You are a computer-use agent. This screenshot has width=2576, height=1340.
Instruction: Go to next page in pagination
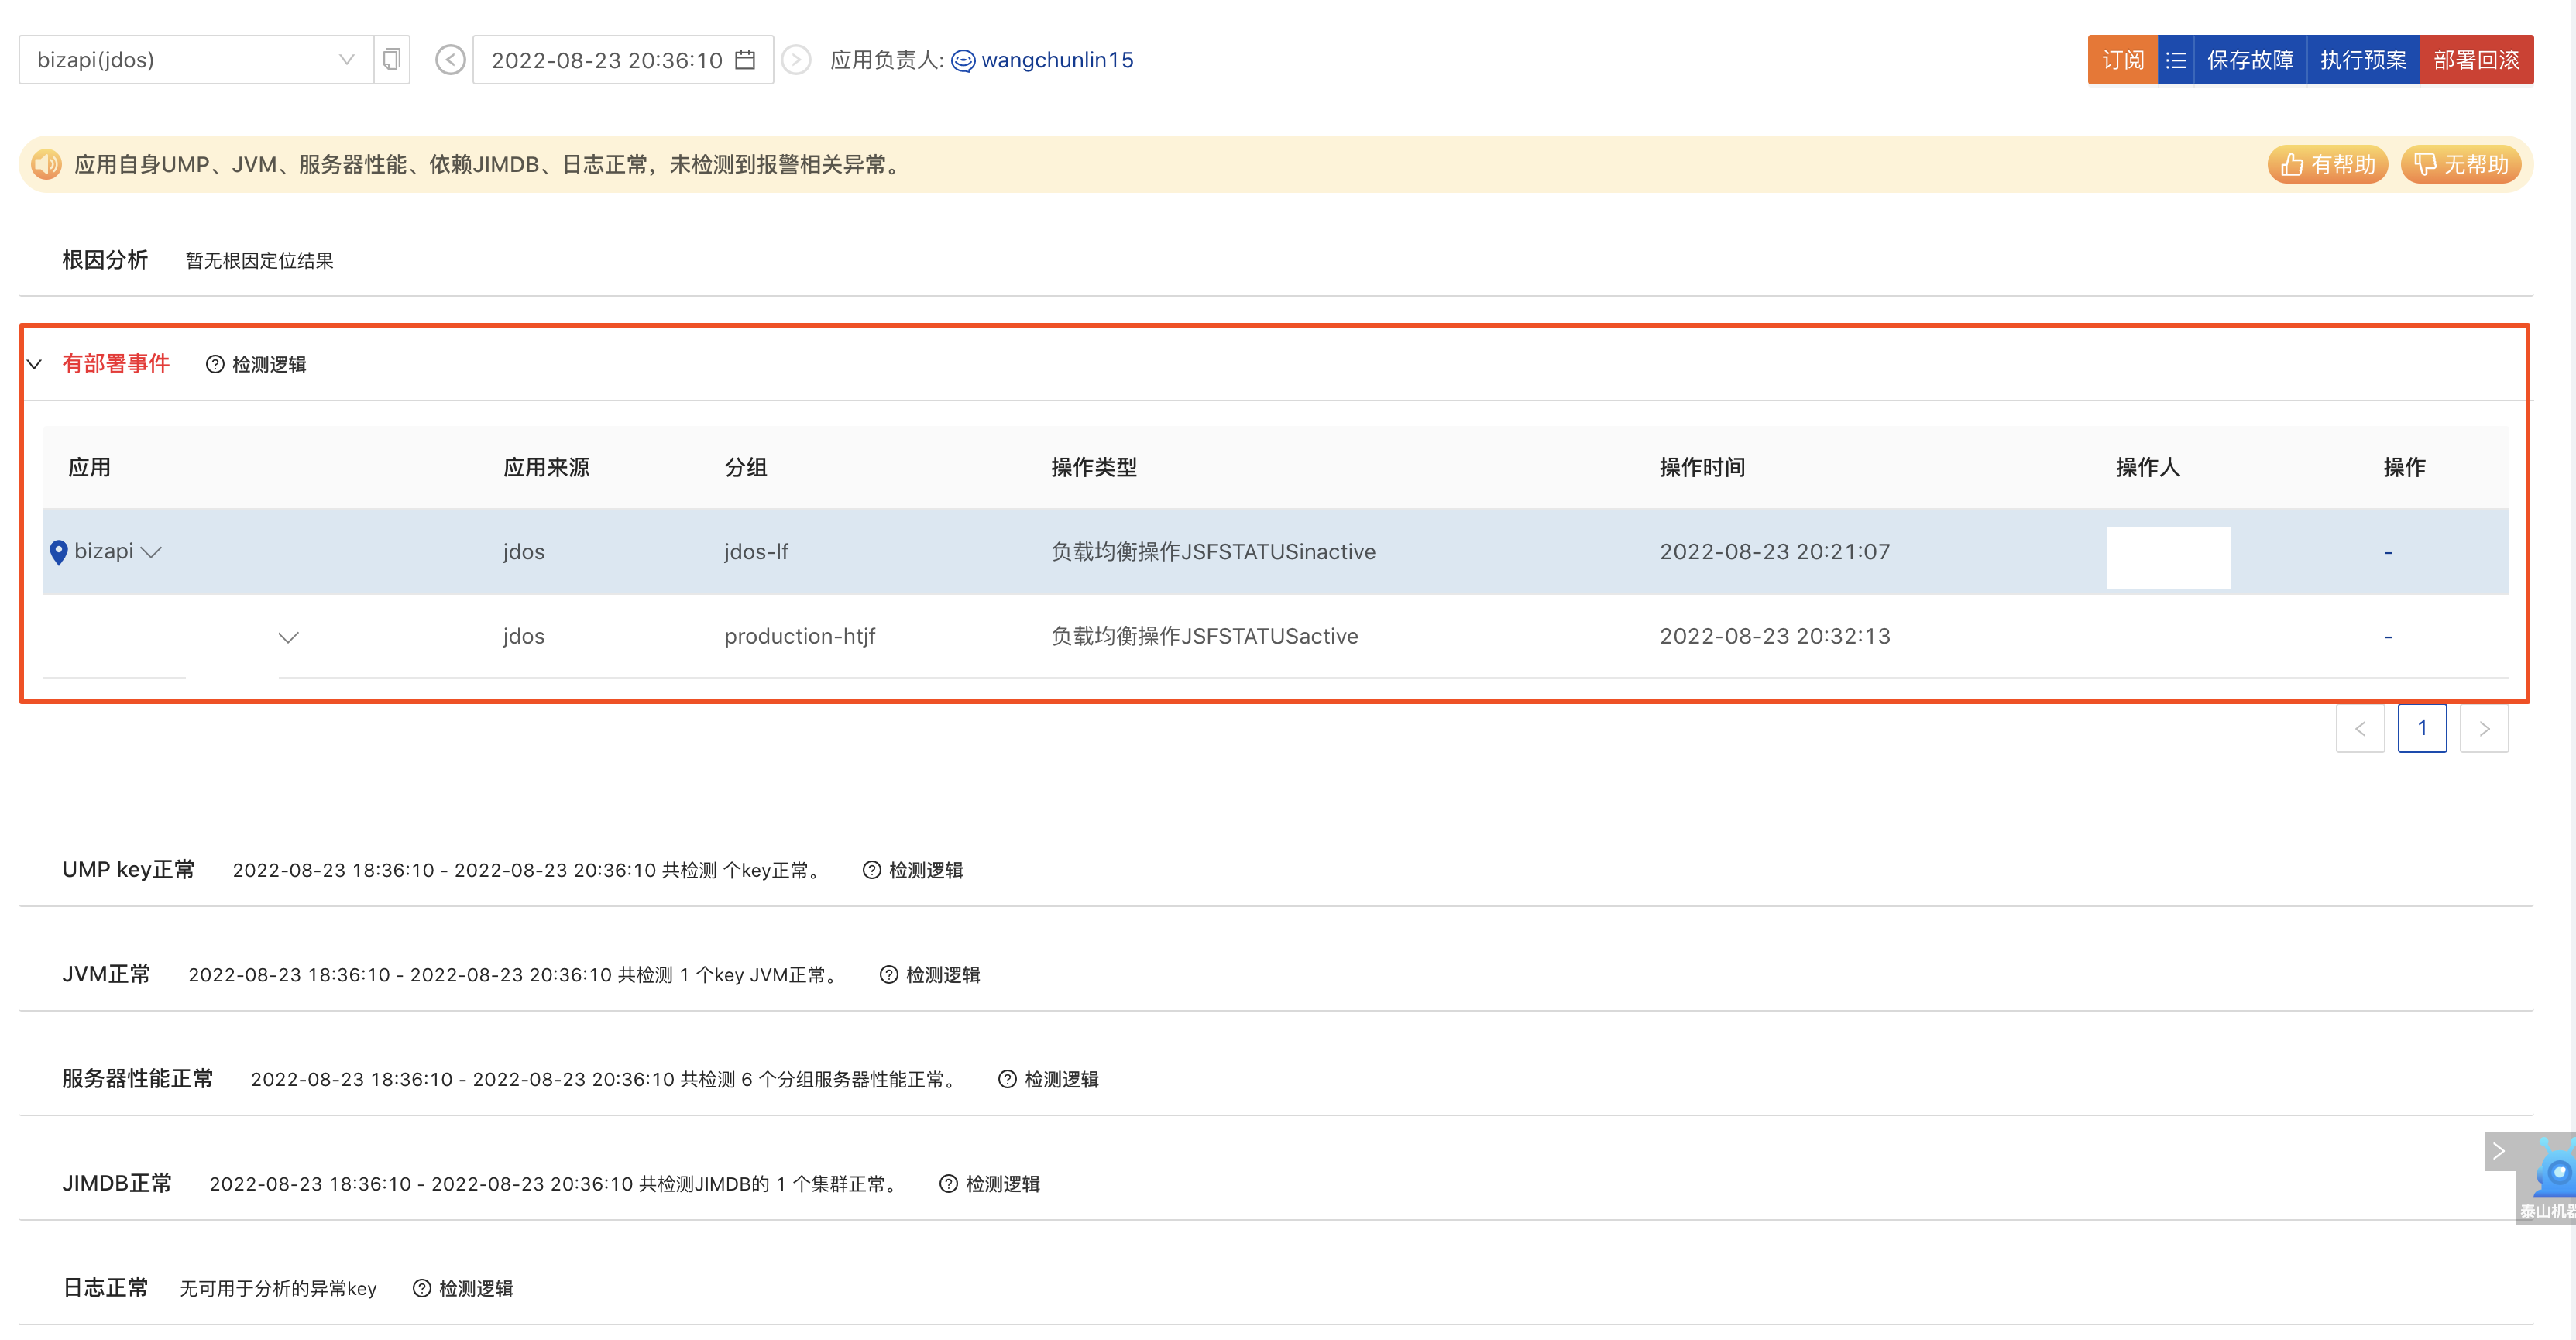2484,728
